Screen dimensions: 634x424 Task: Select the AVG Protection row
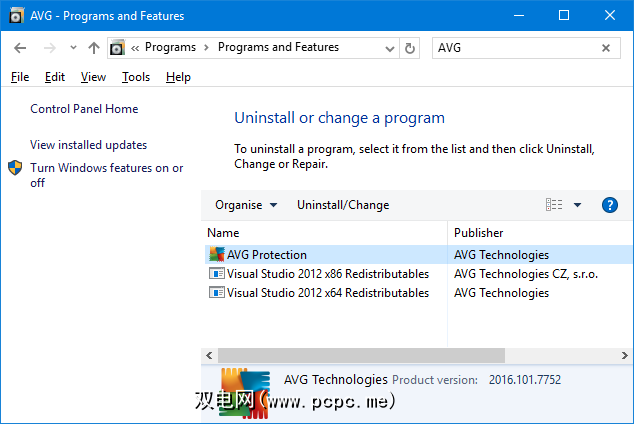(x=418, y=255)
